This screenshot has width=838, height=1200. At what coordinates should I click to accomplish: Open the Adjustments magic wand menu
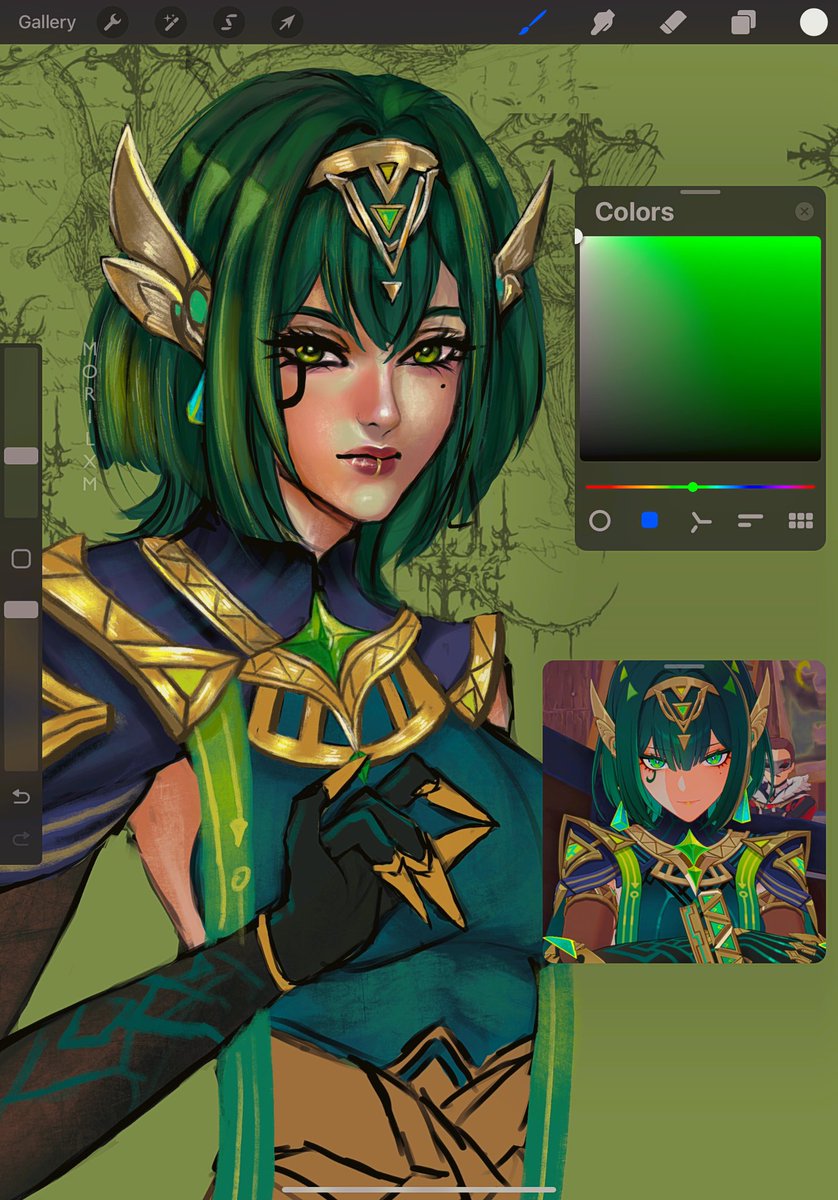click(x=170, y=22)
